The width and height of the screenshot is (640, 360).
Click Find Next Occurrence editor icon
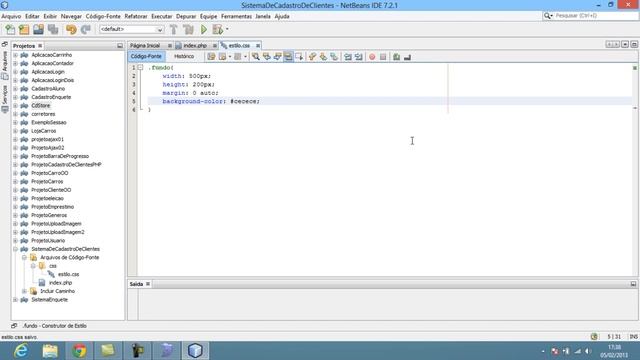(x=278, y=57)
